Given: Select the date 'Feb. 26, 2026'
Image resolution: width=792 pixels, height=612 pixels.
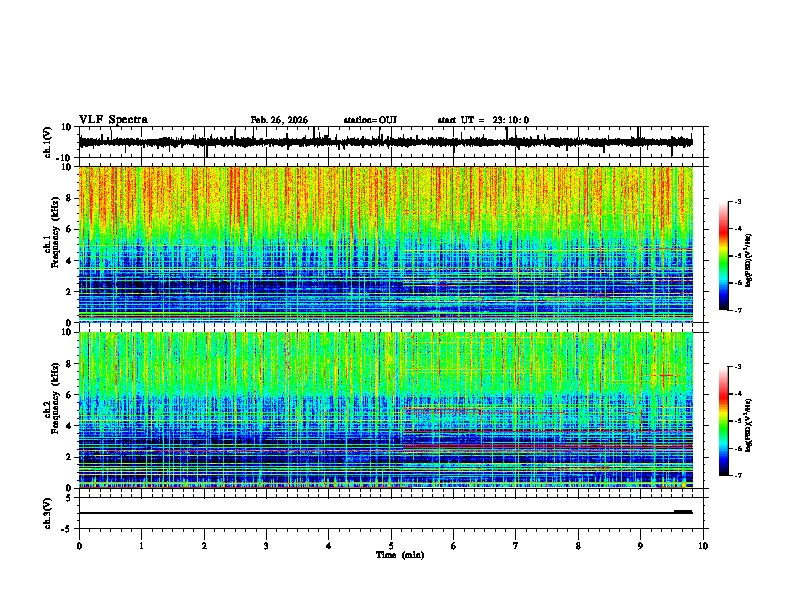Looking at the screenshot, I should 279,120.
